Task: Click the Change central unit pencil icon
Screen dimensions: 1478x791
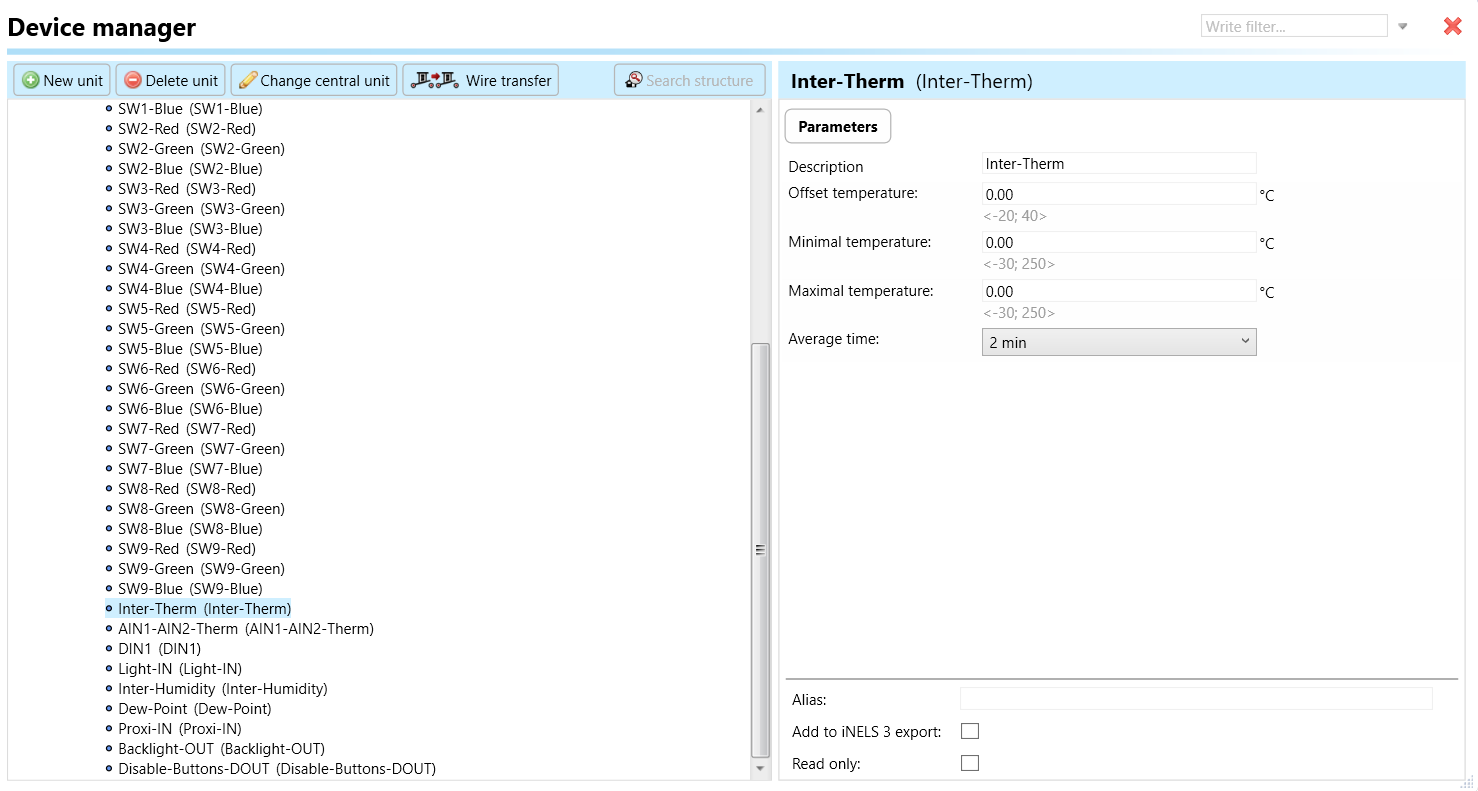Action: [x=248, y=81]
